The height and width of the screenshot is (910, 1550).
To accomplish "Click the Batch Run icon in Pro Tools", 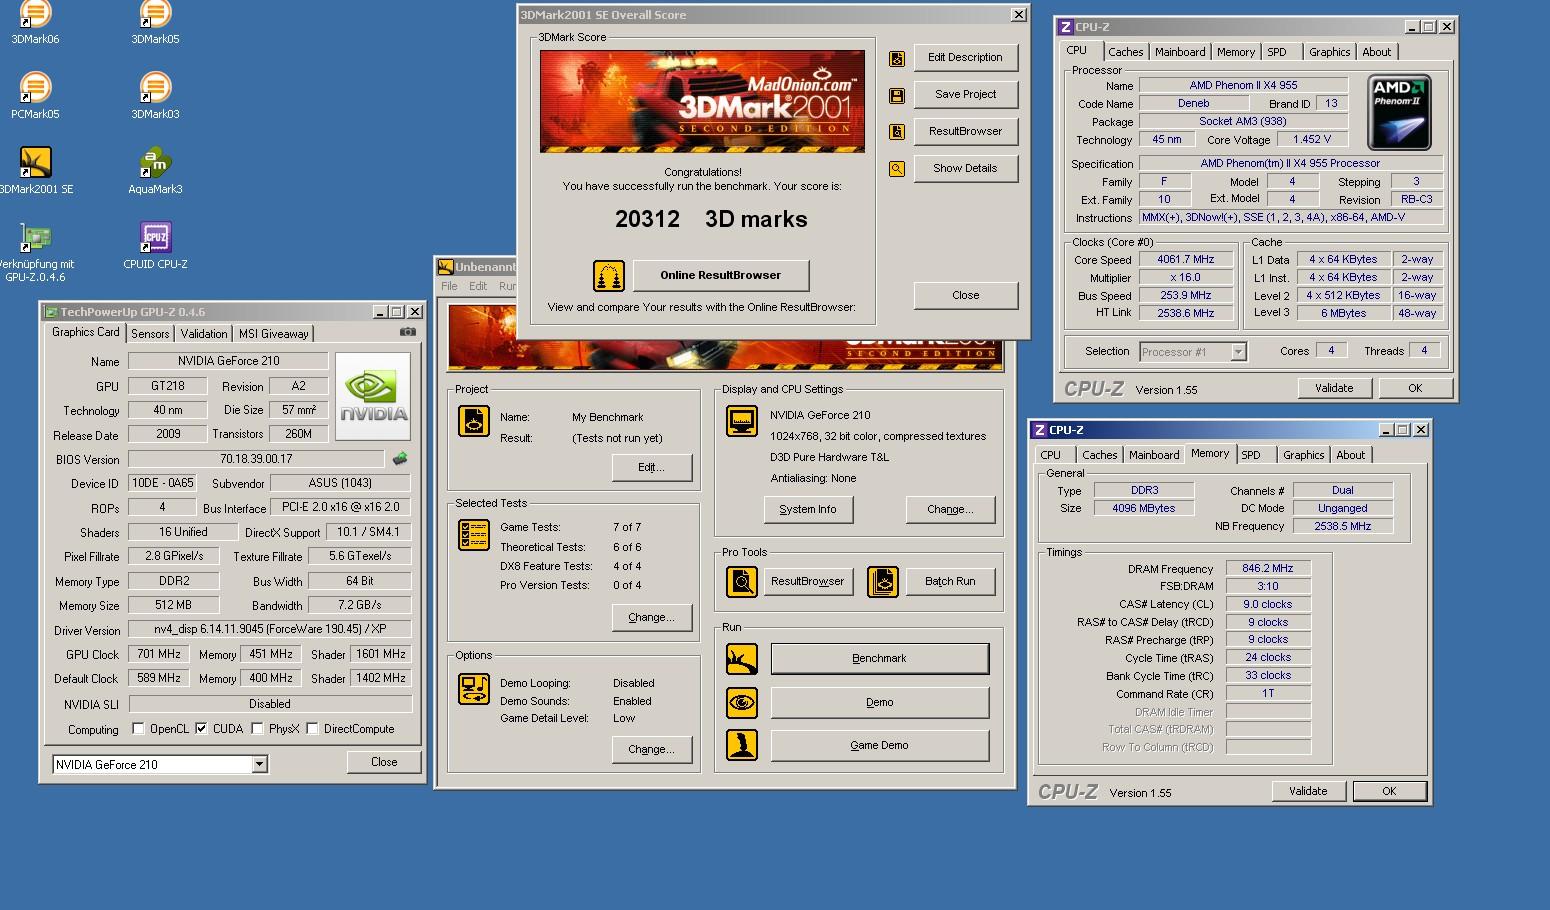I will (883, 581).
